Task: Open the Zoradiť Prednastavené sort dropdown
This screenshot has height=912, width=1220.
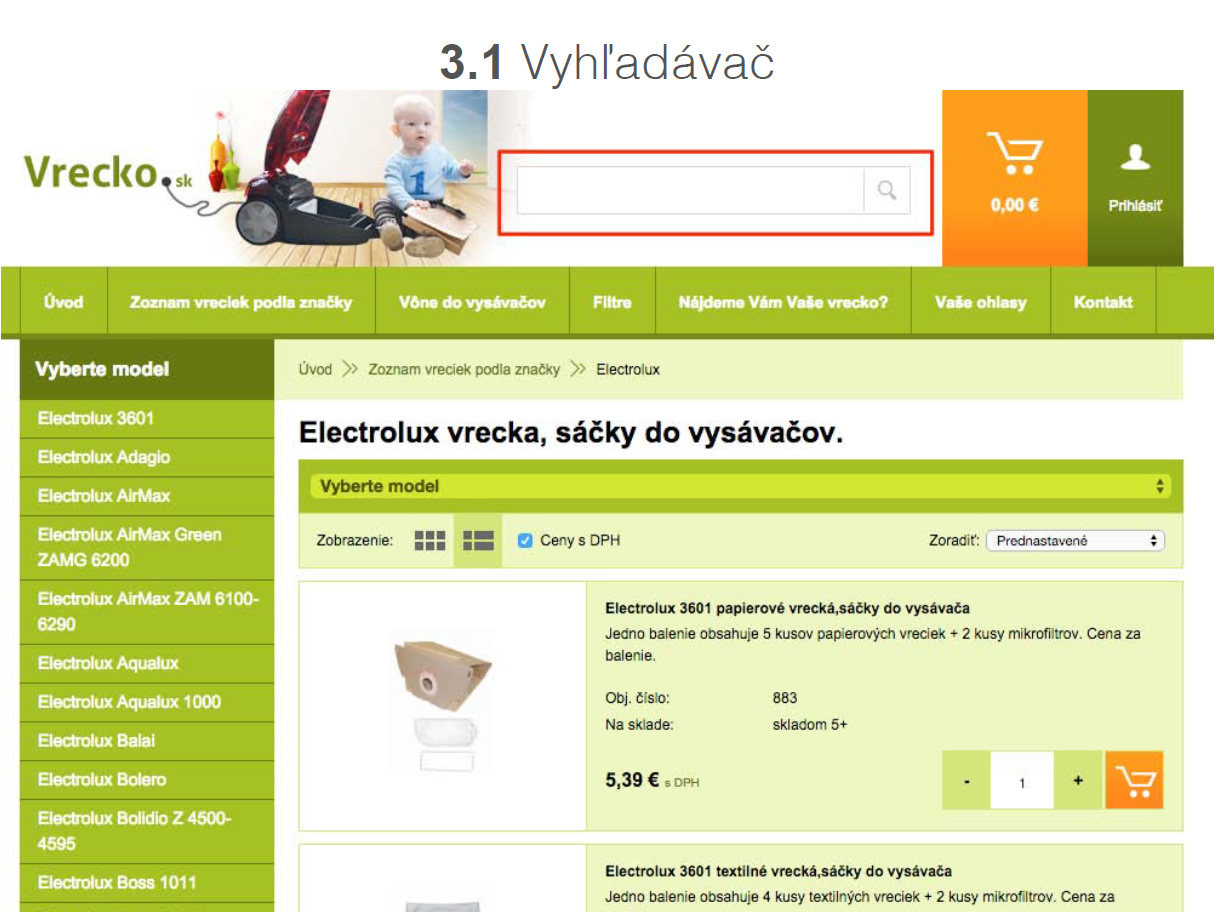Action: [x=1075, y=541]
